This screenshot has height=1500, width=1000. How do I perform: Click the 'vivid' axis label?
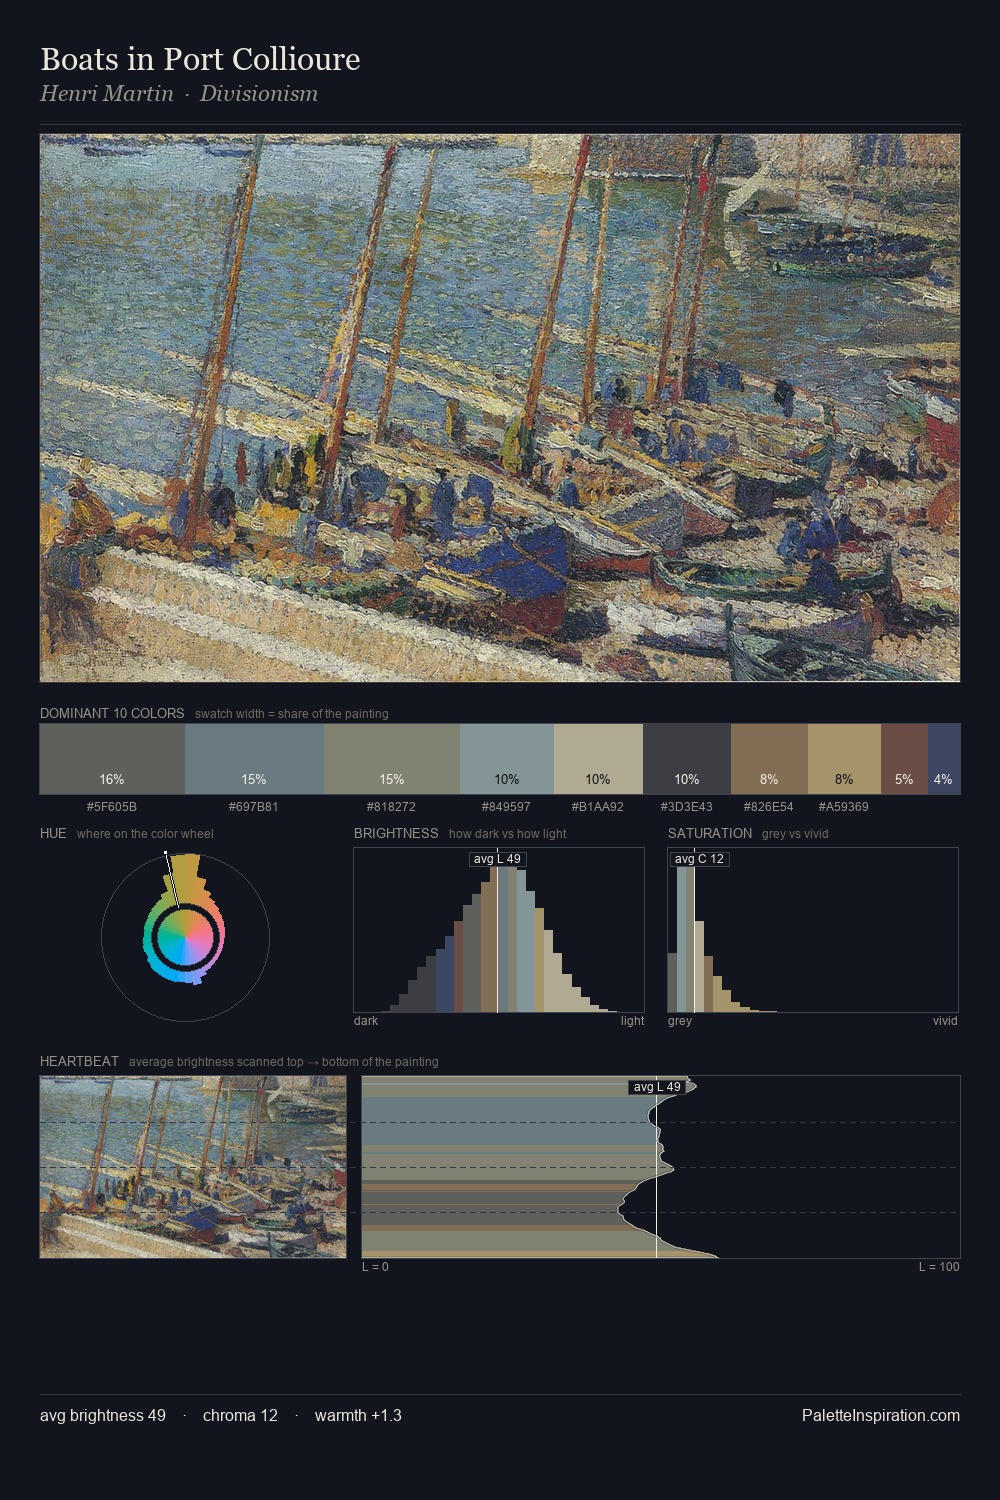tap(945, 1021)
